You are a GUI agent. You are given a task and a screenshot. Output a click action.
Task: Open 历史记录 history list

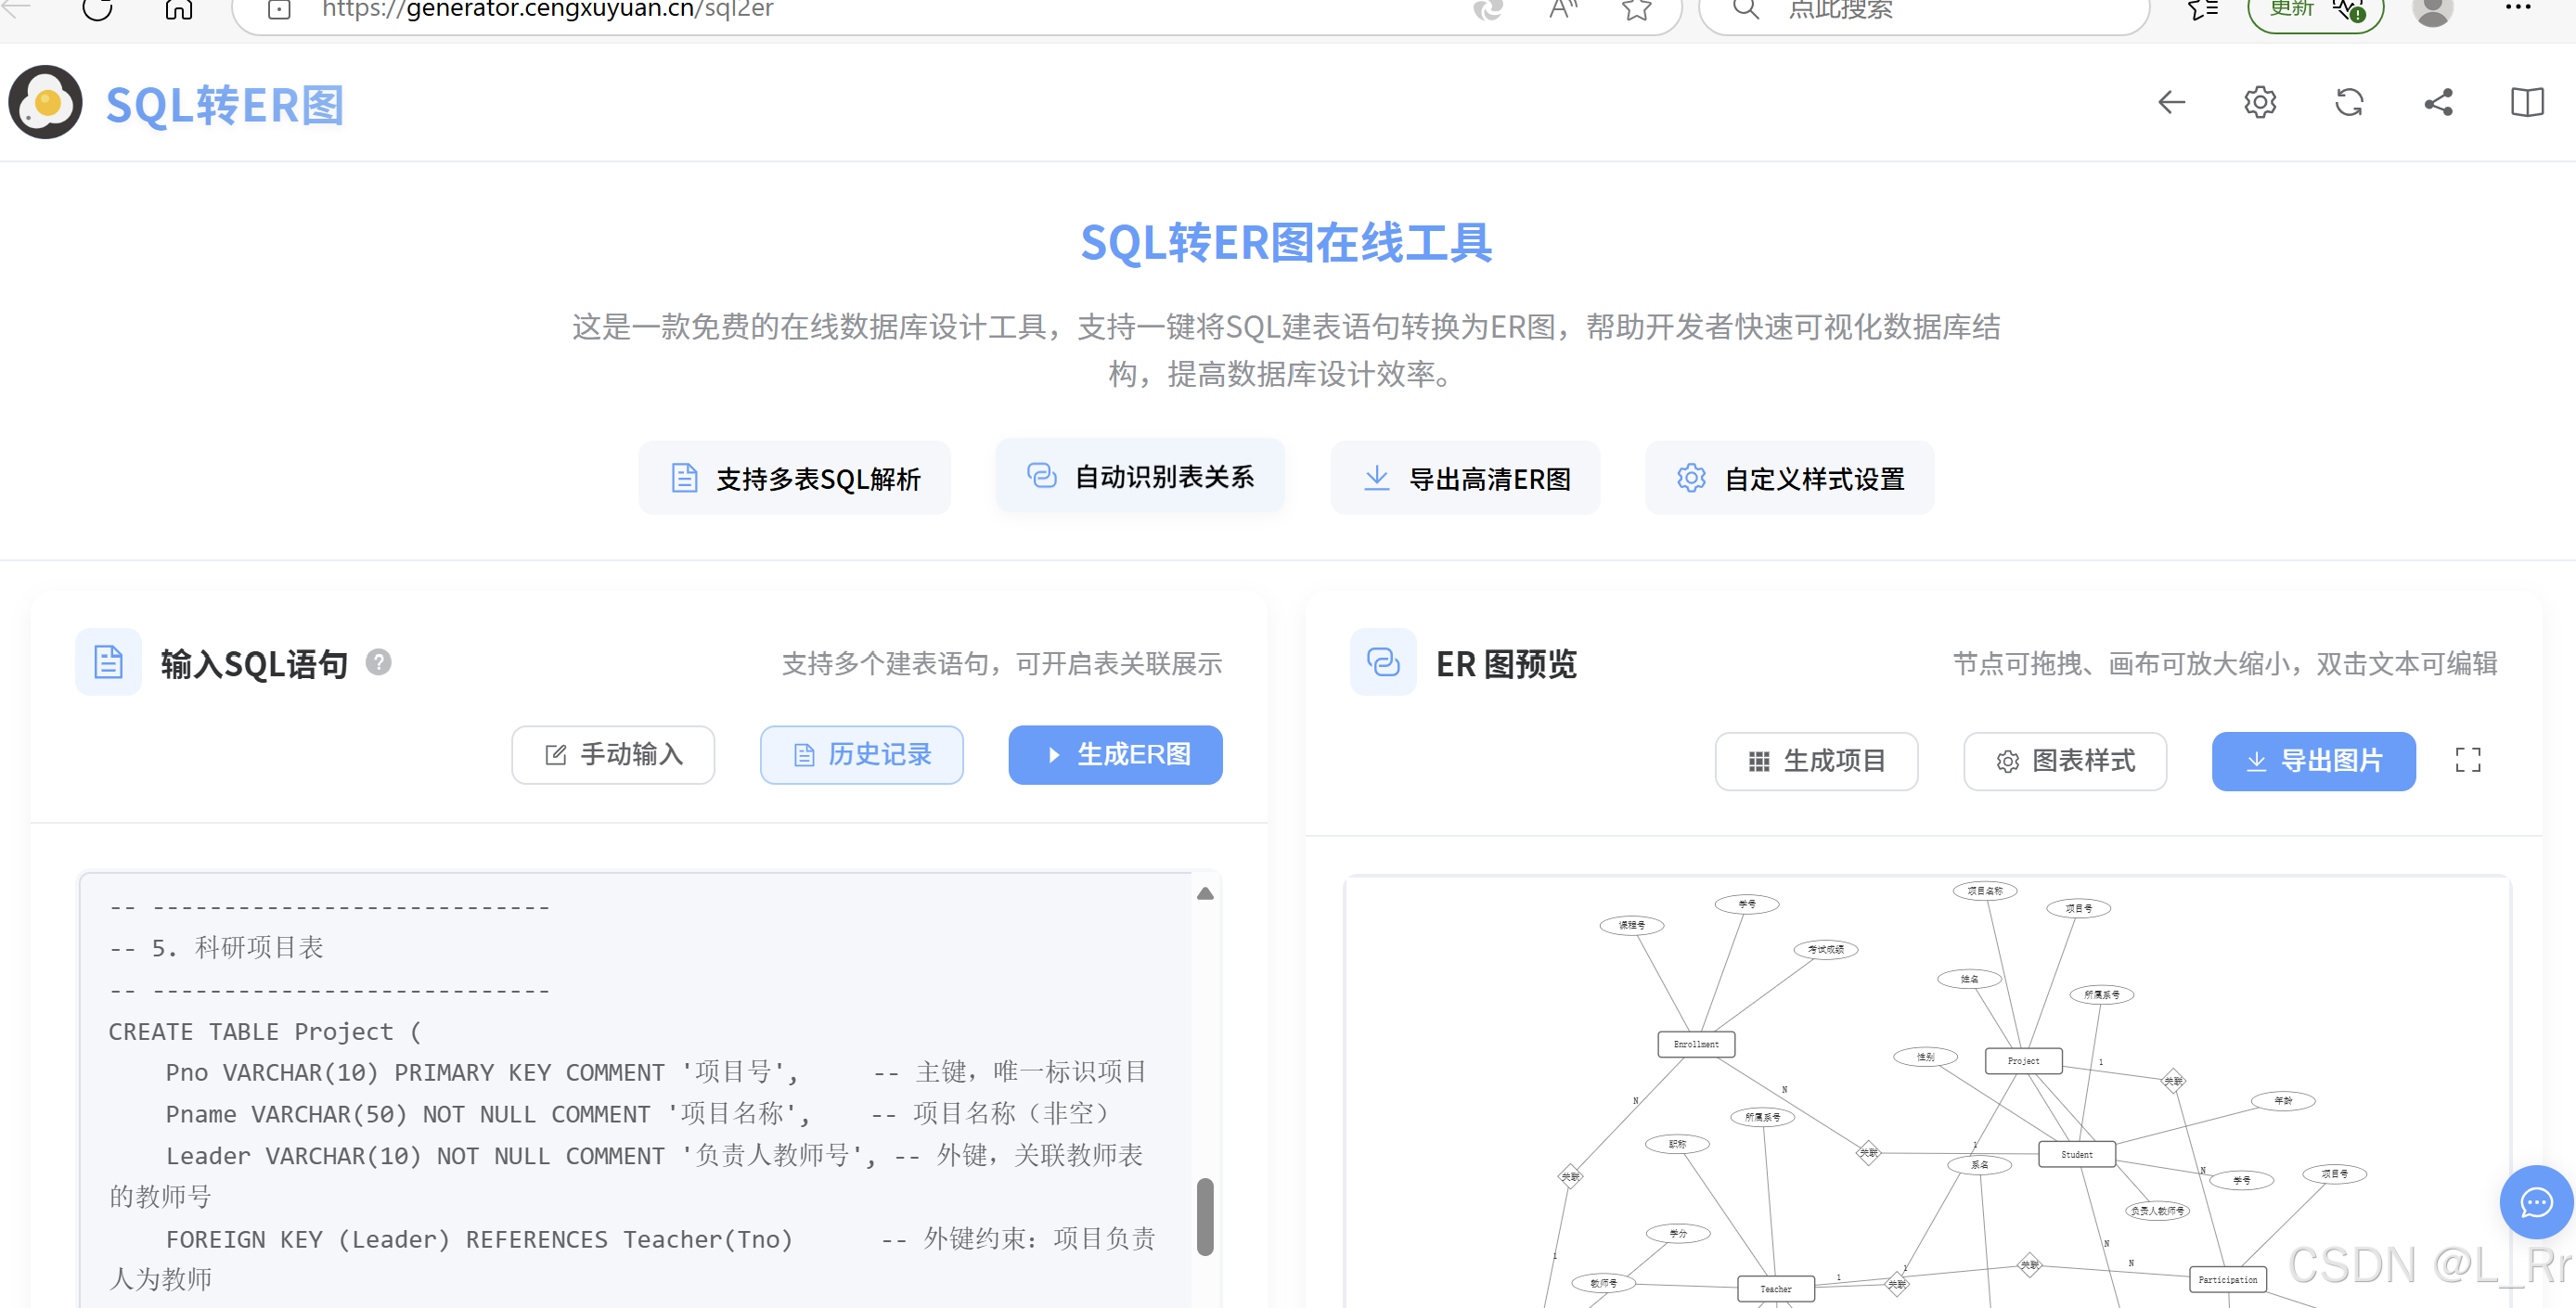coord(861,754)
